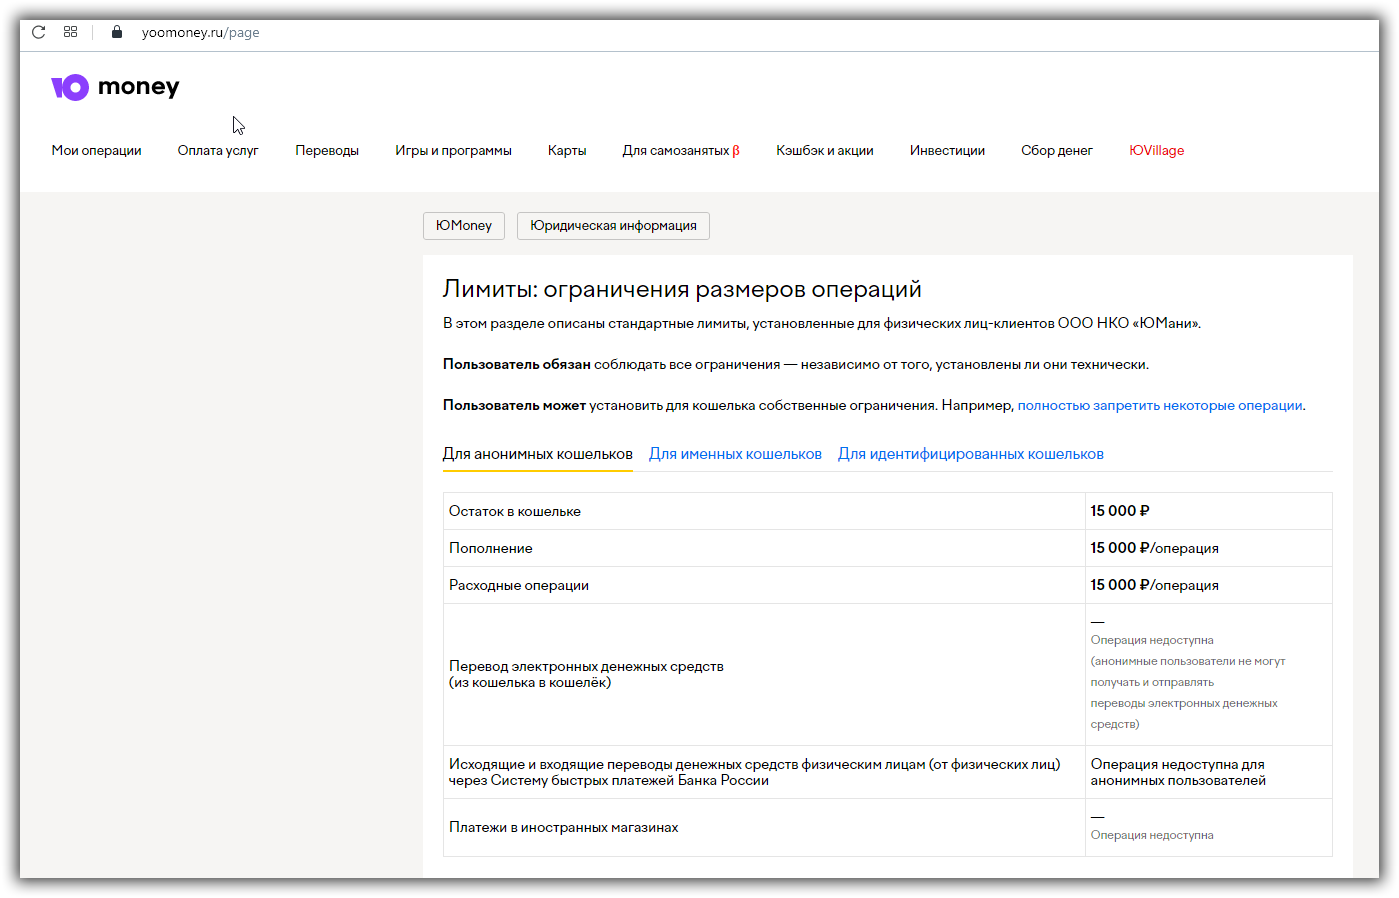Follow link полностью запретить некоторые операции
This screenshot has height=898, width=1399.
pos(1160,406)
